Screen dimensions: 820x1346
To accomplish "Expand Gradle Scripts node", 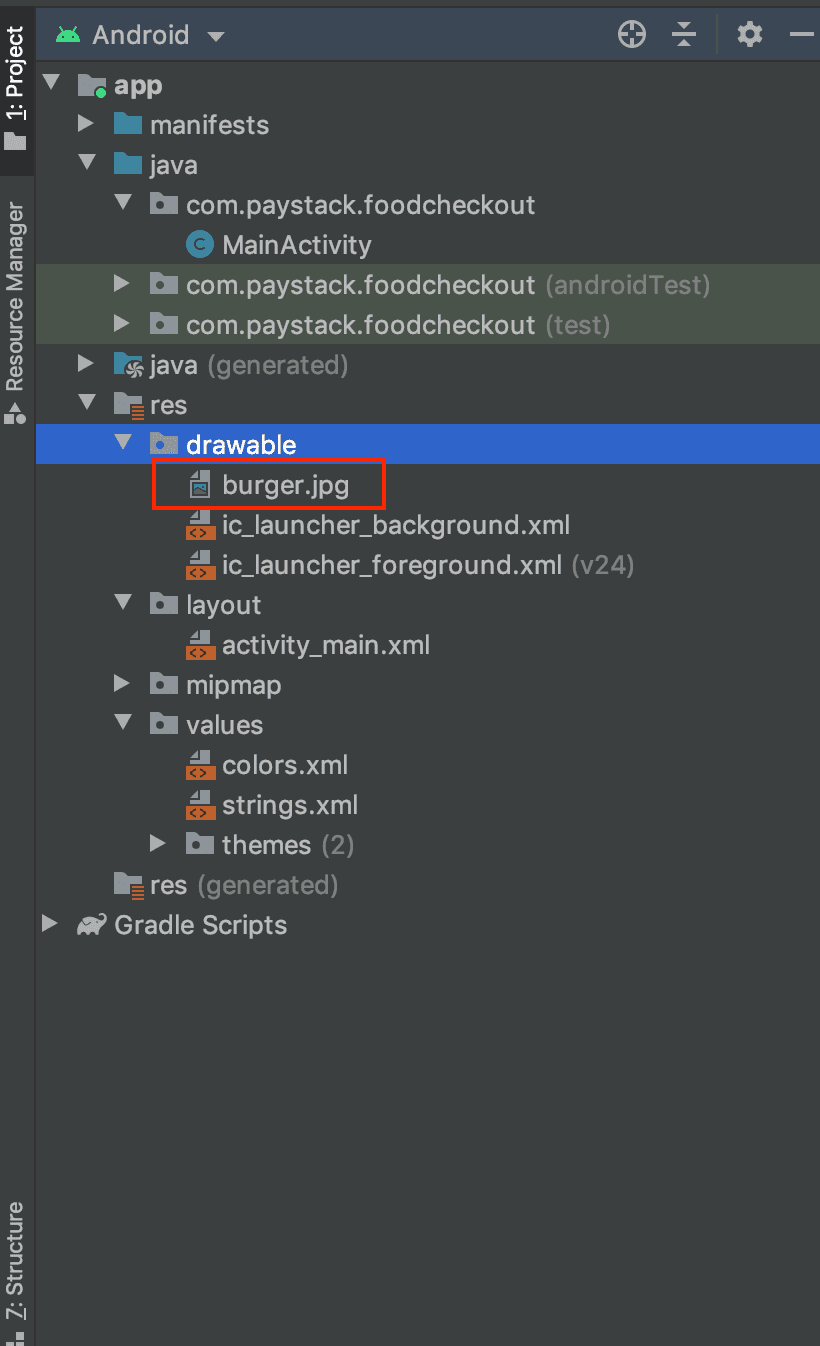I will pos(50,925).
